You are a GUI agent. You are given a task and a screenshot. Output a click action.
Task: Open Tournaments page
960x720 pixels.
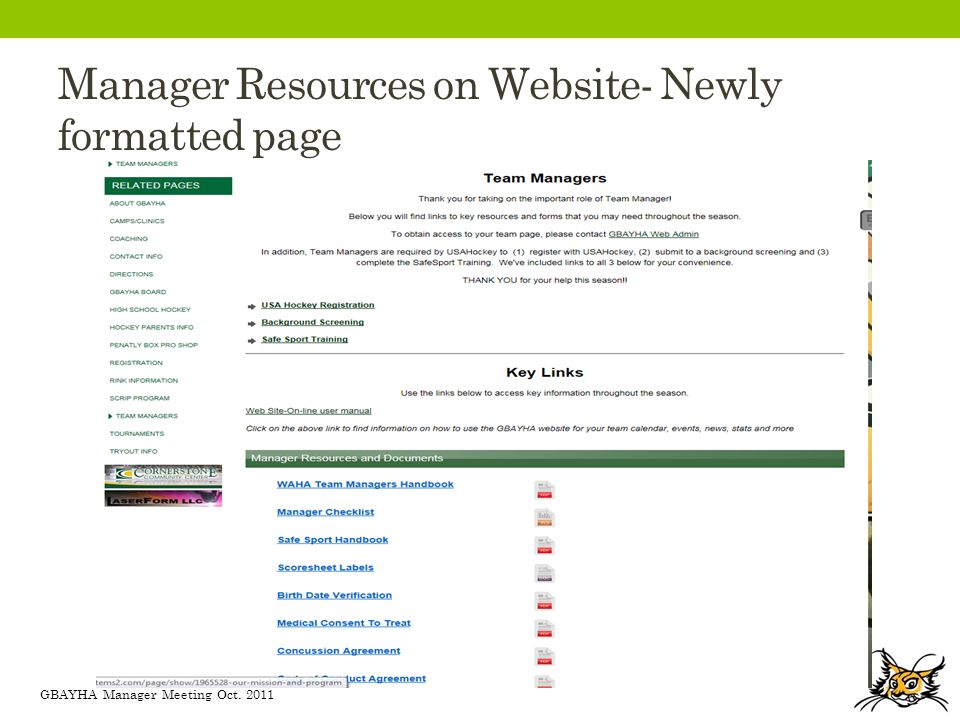(x=137, y=433)
